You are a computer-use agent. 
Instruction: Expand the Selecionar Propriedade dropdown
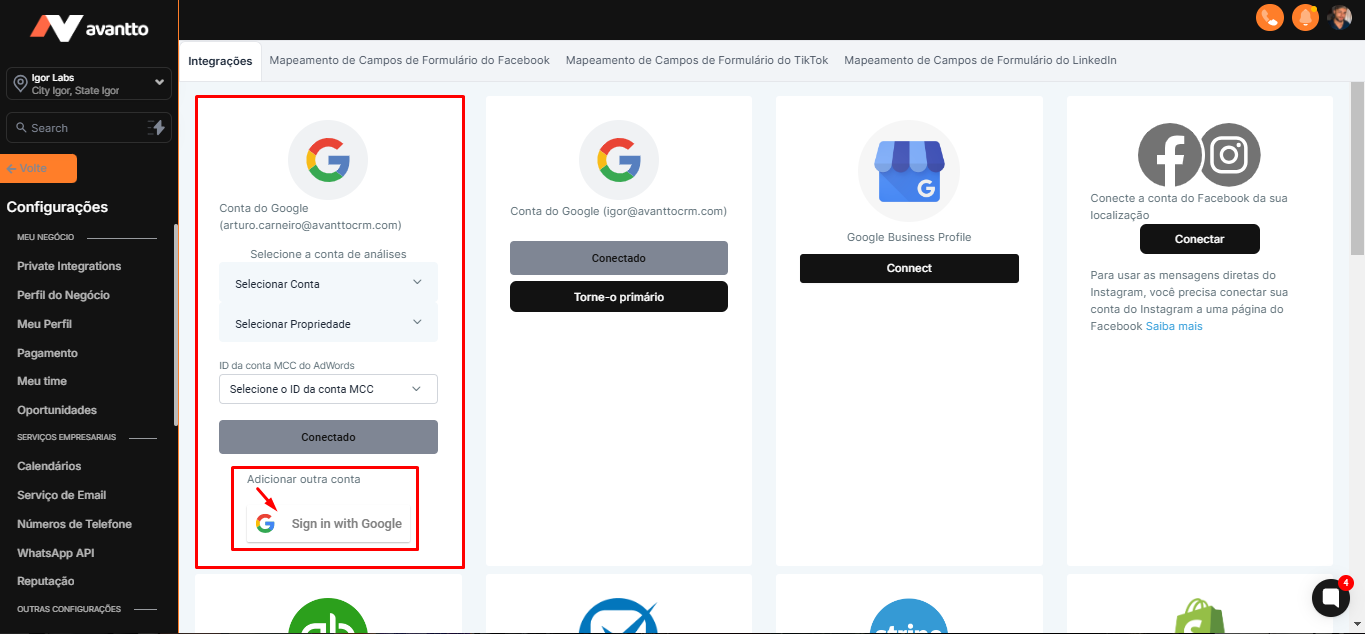pyautogui.click(x=328, y=324)
